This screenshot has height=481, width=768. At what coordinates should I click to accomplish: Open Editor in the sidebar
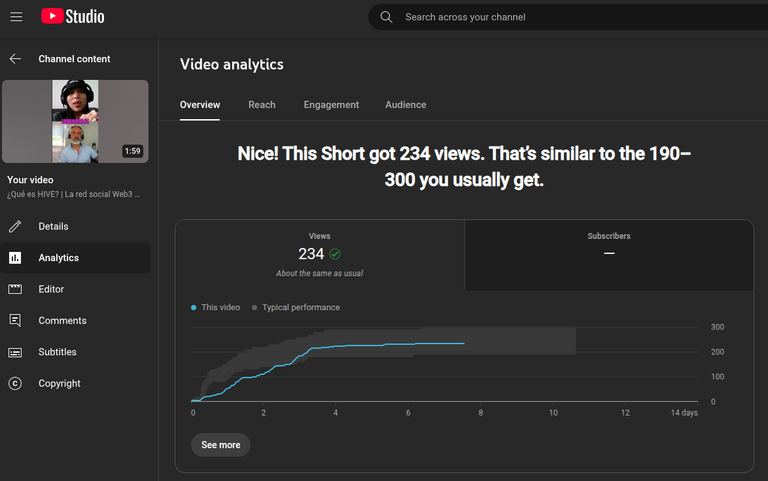[75, 289]
